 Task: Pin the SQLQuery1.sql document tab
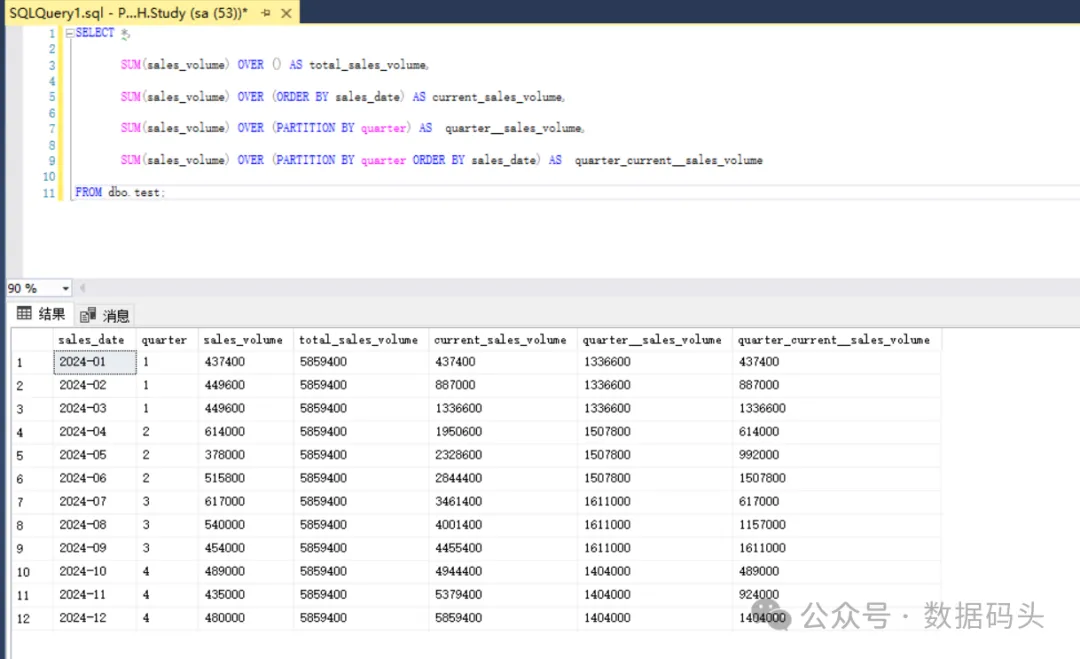266,13
